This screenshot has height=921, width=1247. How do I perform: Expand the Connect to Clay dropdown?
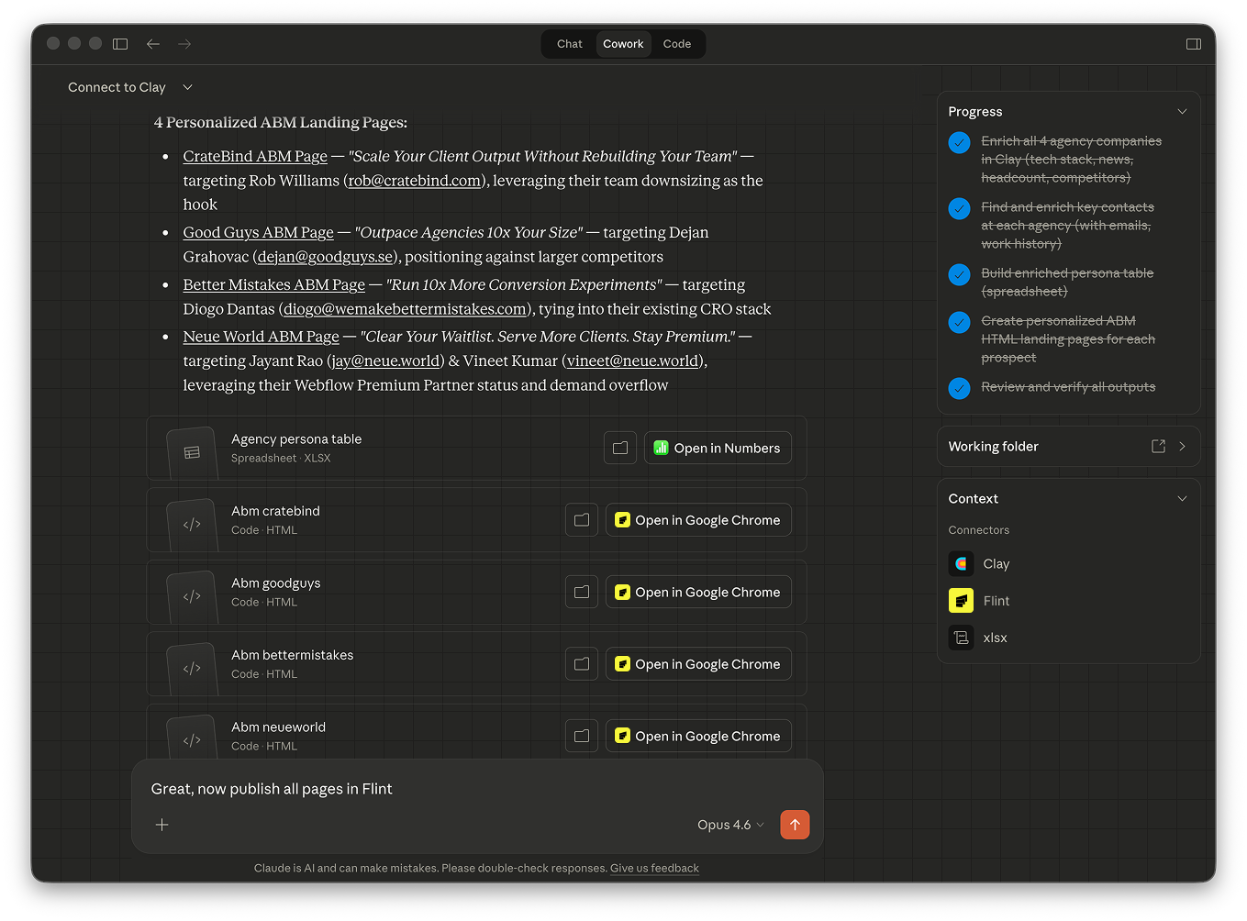pyautogui.click(x=187, y=87)
